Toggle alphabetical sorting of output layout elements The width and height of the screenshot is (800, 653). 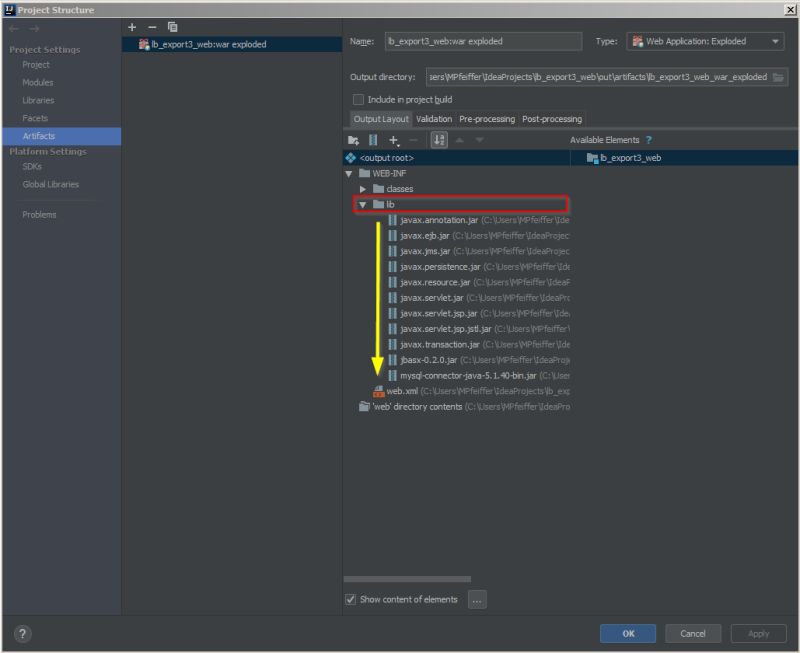pos(438,140)
